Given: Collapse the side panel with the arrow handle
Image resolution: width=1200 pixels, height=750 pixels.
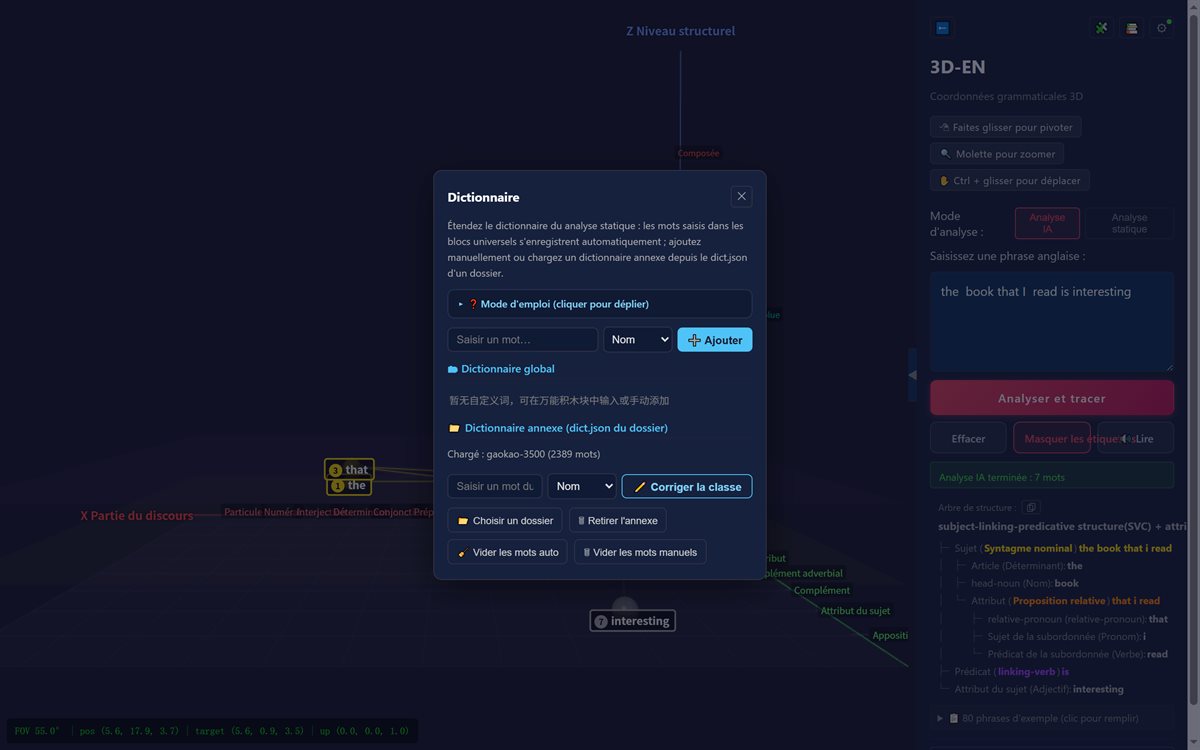Looking at the screenshot, I should (x=912, y=375).
